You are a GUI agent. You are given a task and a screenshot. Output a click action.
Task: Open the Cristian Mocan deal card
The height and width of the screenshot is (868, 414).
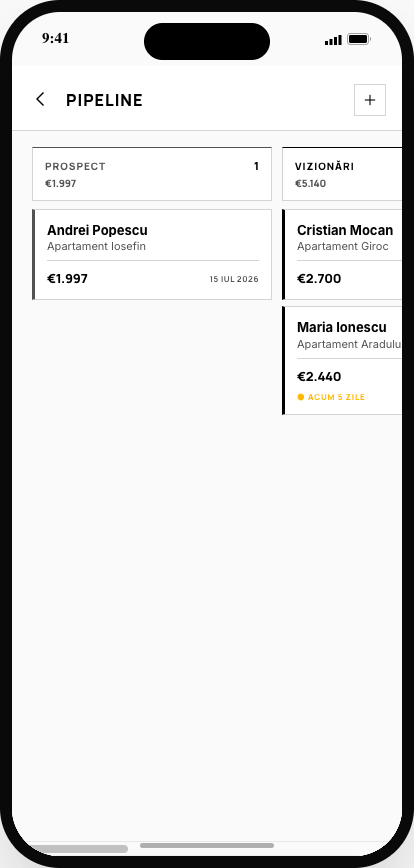[342, 255]
